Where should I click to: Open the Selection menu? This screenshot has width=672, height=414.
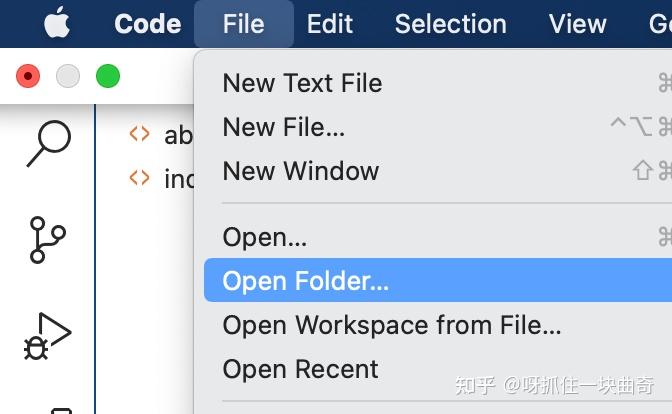click(450, 24)
